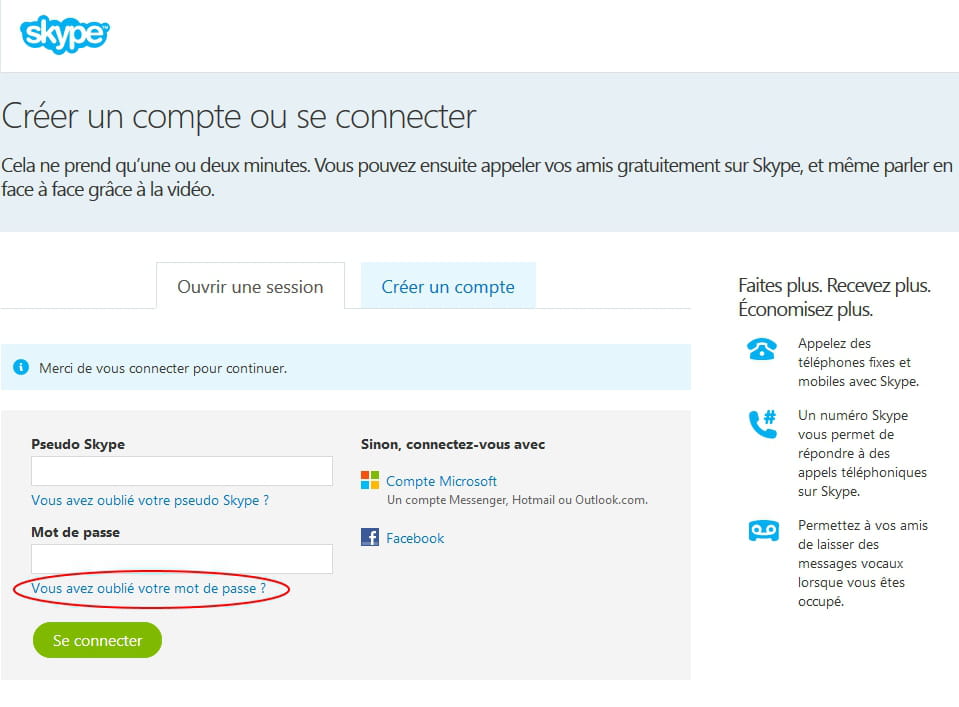Screen dimensions: 959x707
Task: Click the voicemail cassette icon
Action: click(763, 530)
